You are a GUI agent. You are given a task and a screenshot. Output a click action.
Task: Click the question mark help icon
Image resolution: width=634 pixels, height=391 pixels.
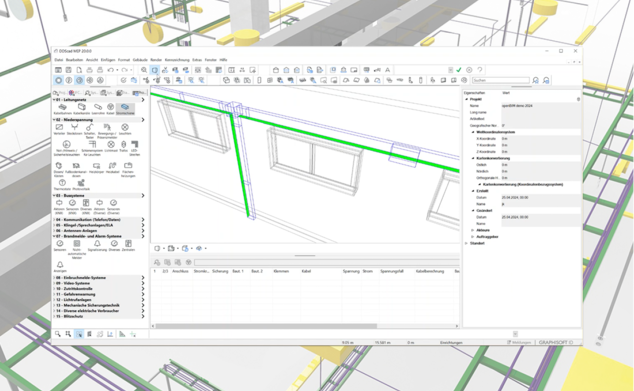480,70
